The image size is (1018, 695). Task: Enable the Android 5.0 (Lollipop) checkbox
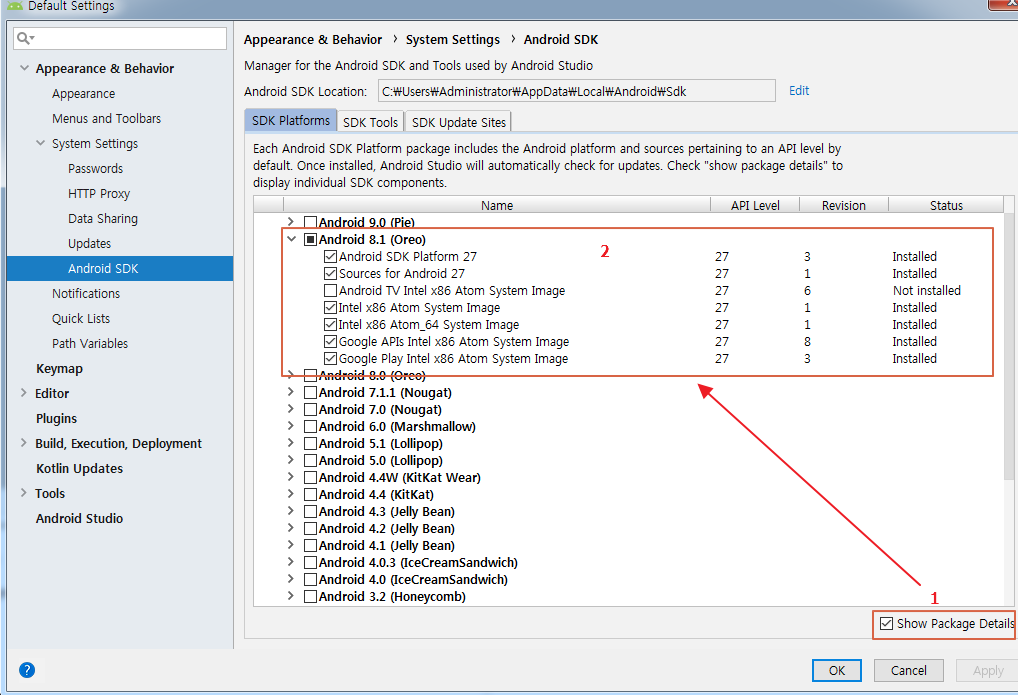(x=310, y=461)
